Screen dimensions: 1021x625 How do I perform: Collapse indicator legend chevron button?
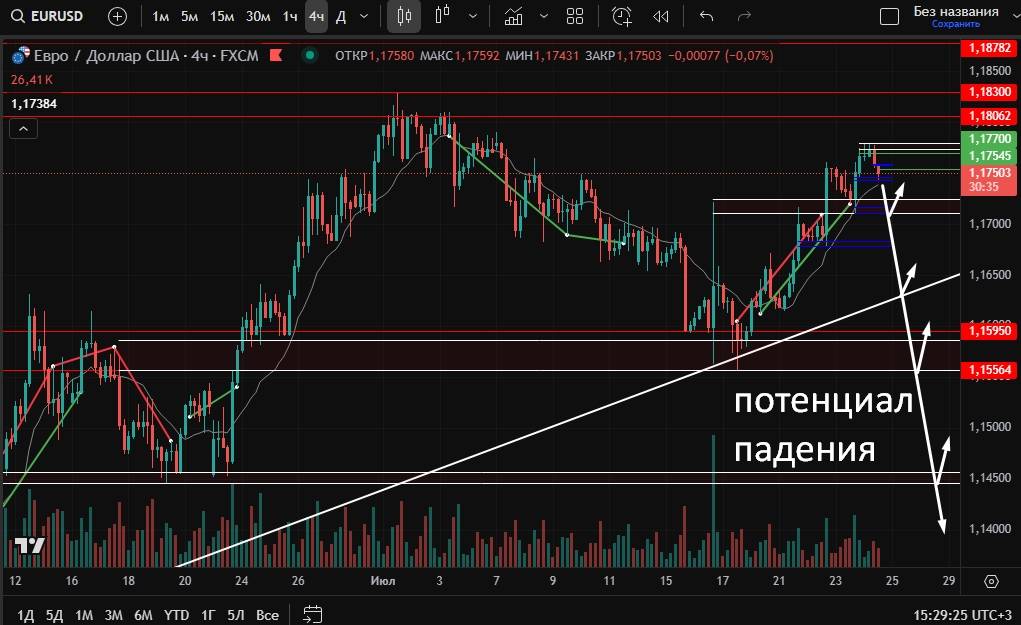tap(23, 129)
